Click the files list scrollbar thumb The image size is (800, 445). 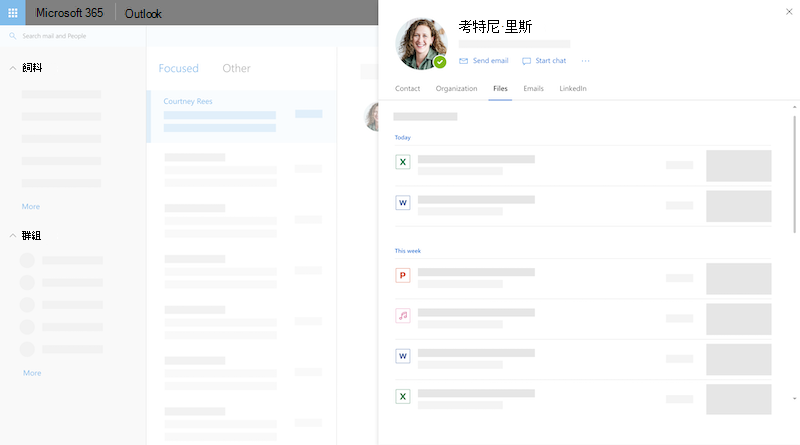point(794,174)
